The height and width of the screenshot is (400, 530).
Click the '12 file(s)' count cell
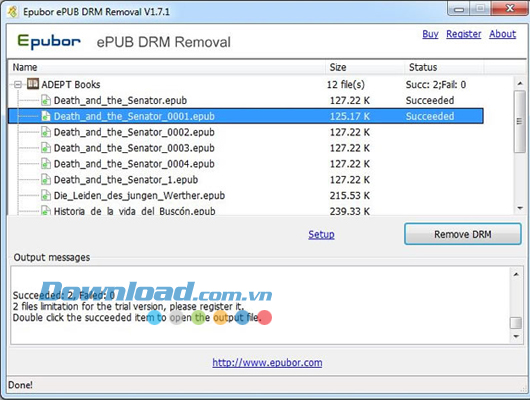(346, 85)
